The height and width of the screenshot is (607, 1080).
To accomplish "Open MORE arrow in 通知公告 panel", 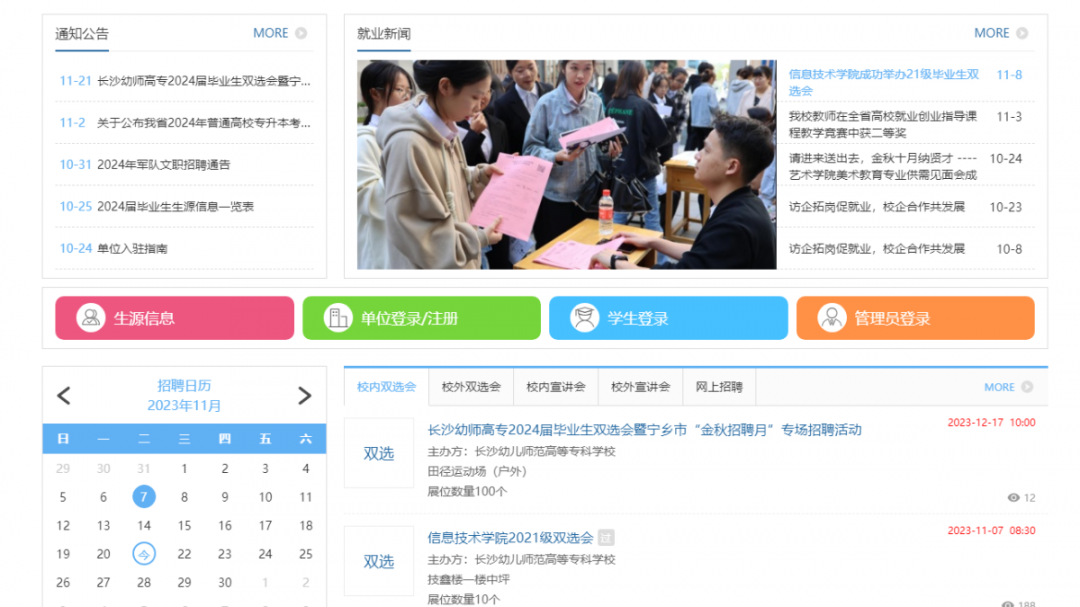I will click(x=301, y=33).
